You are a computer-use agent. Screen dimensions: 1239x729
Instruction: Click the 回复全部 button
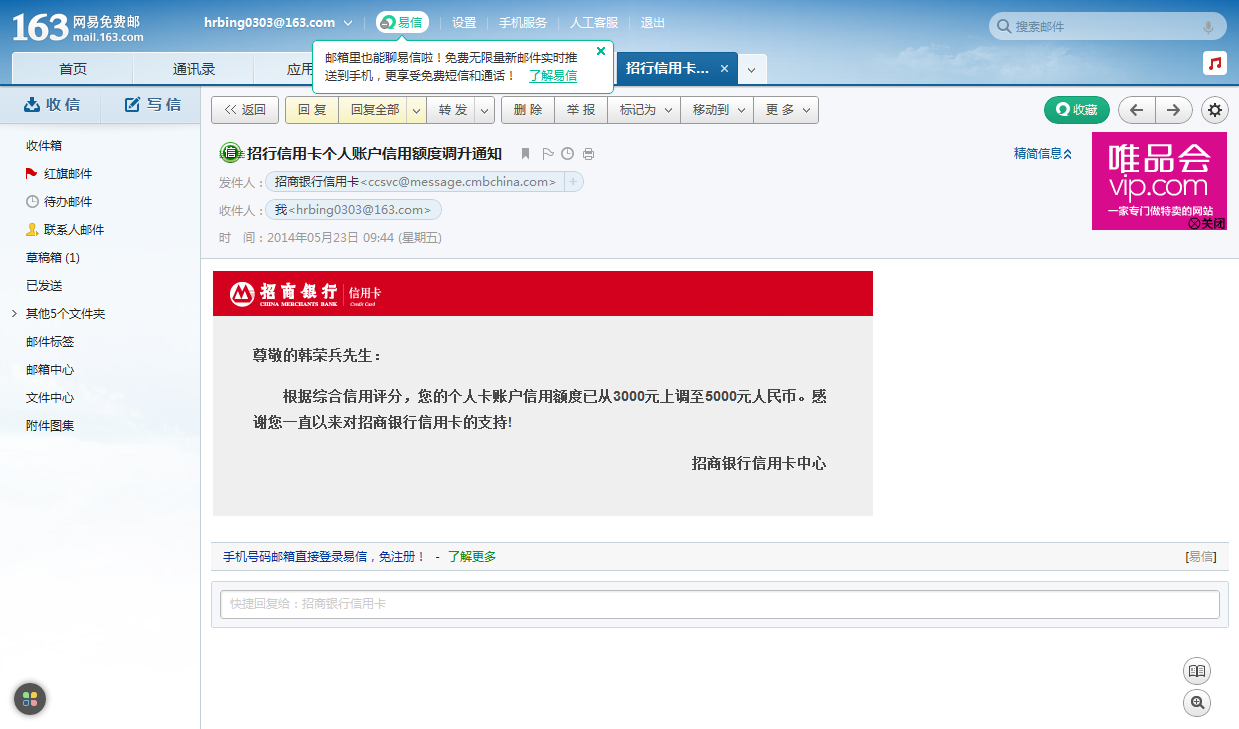[x=374, y=110]
